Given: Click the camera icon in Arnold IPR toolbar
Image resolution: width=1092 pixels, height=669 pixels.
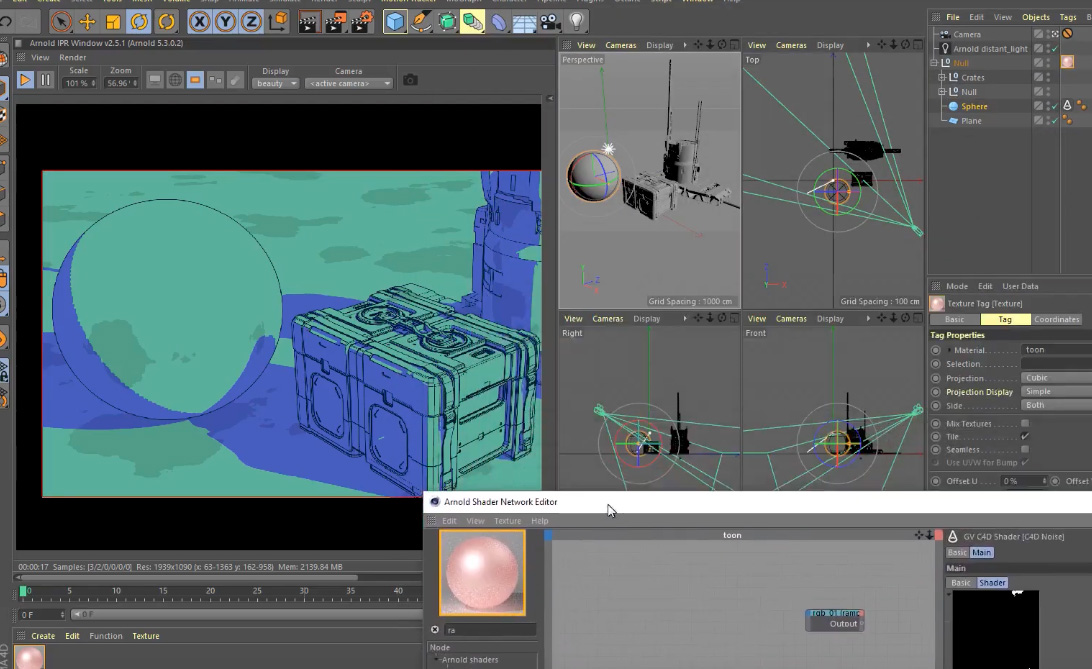Looking at the screenshot, I should (410, 80).
